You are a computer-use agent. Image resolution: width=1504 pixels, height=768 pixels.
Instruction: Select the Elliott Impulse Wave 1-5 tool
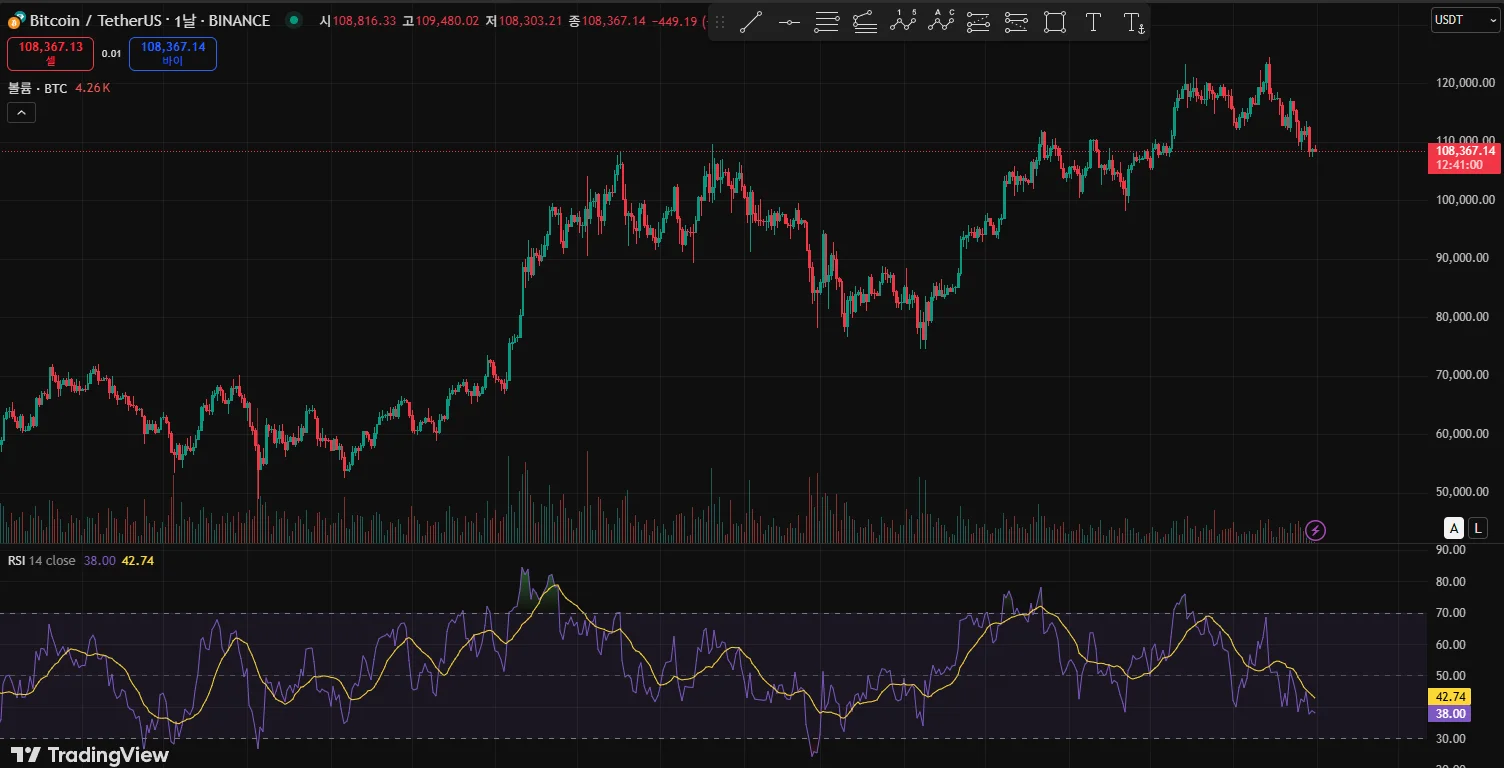[x=903, y=22]
